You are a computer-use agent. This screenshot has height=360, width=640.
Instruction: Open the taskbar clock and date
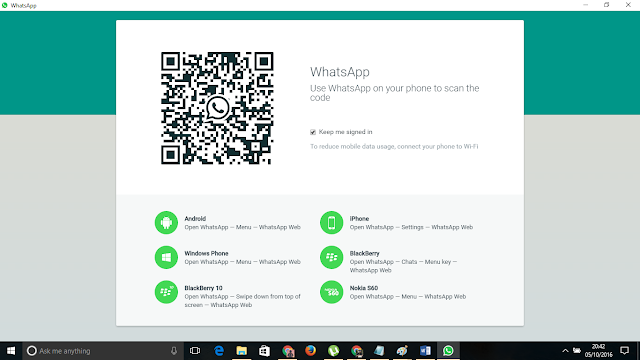coord(598,351)
